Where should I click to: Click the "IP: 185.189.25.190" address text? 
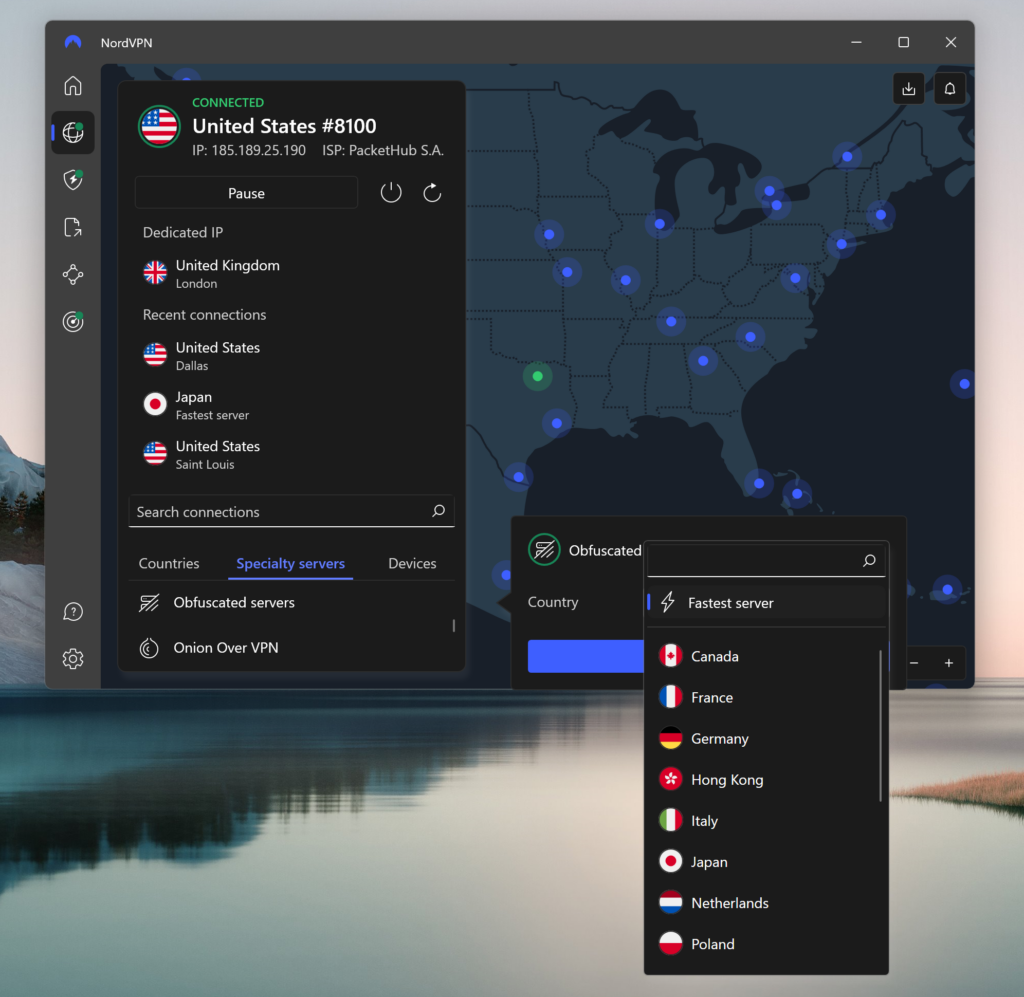click(249, 150)
